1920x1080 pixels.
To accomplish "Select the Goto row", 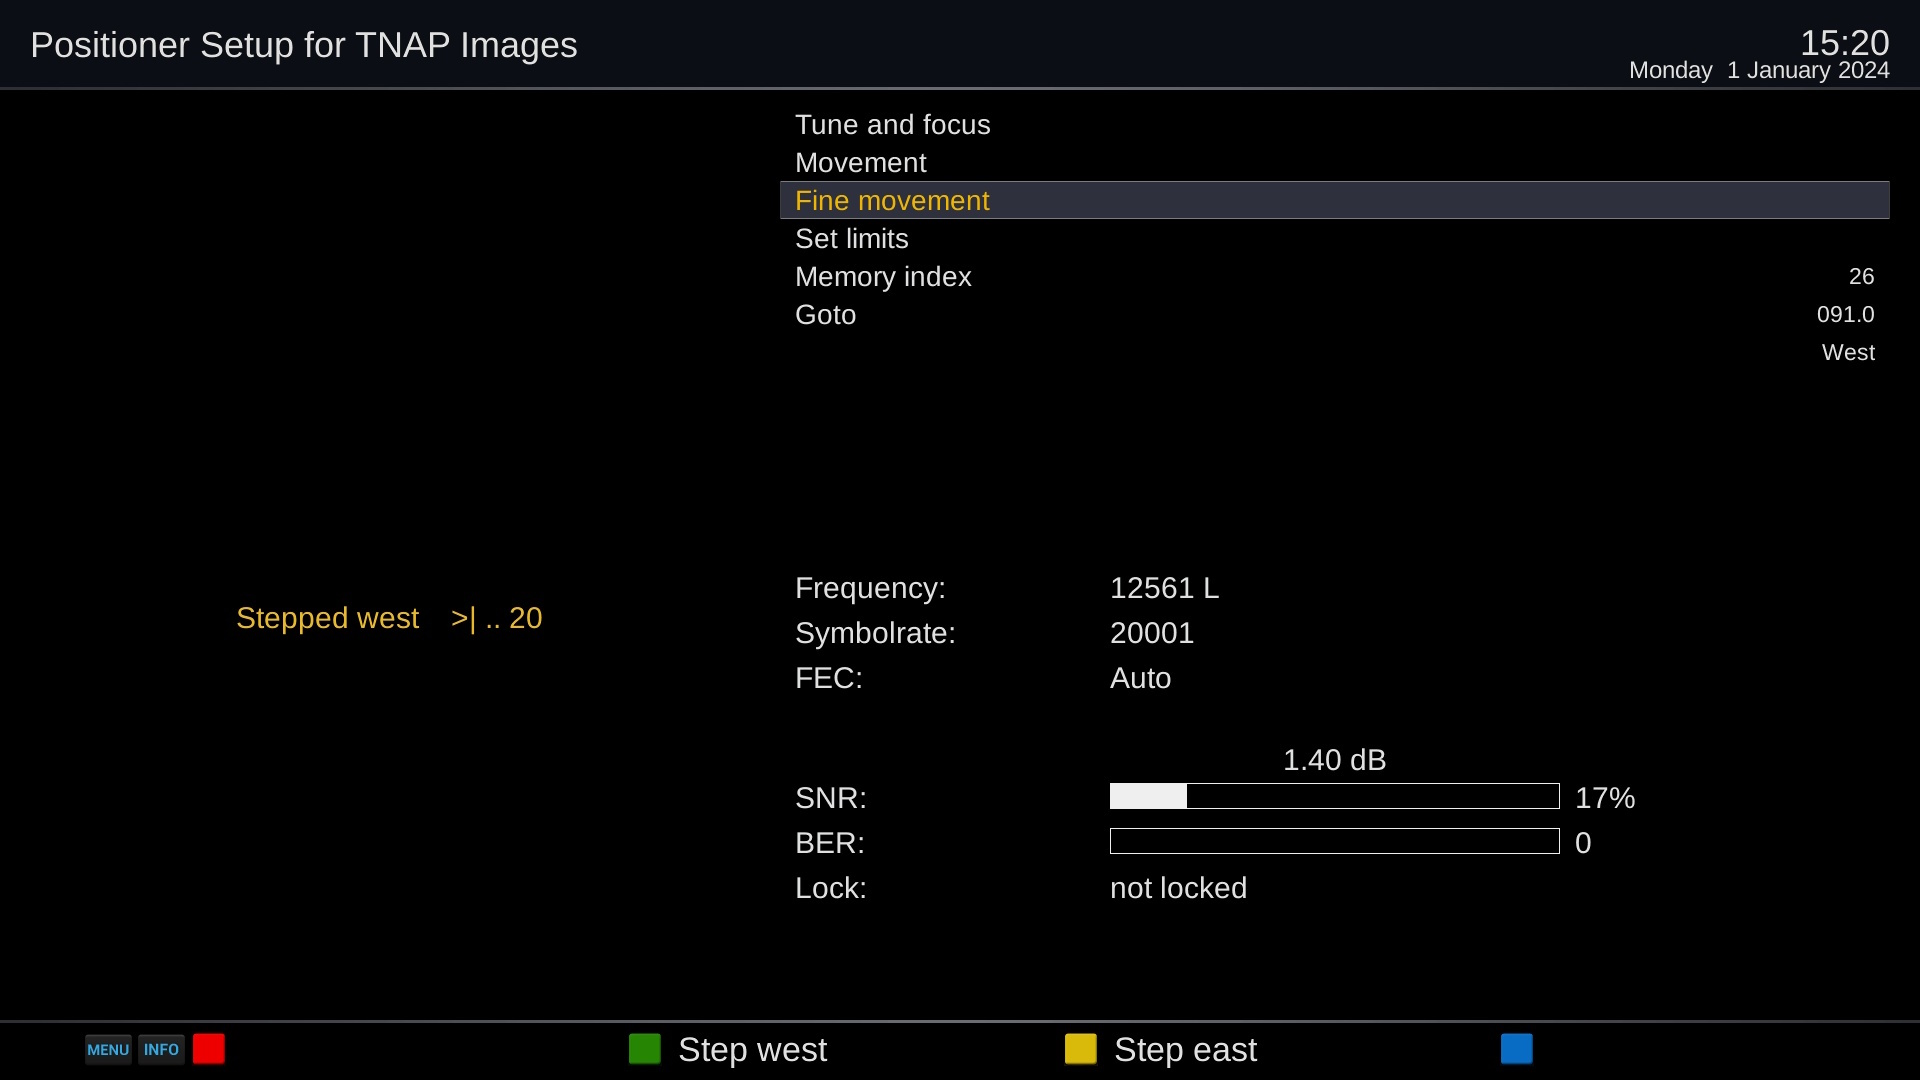I will (x=1335, y=314).
